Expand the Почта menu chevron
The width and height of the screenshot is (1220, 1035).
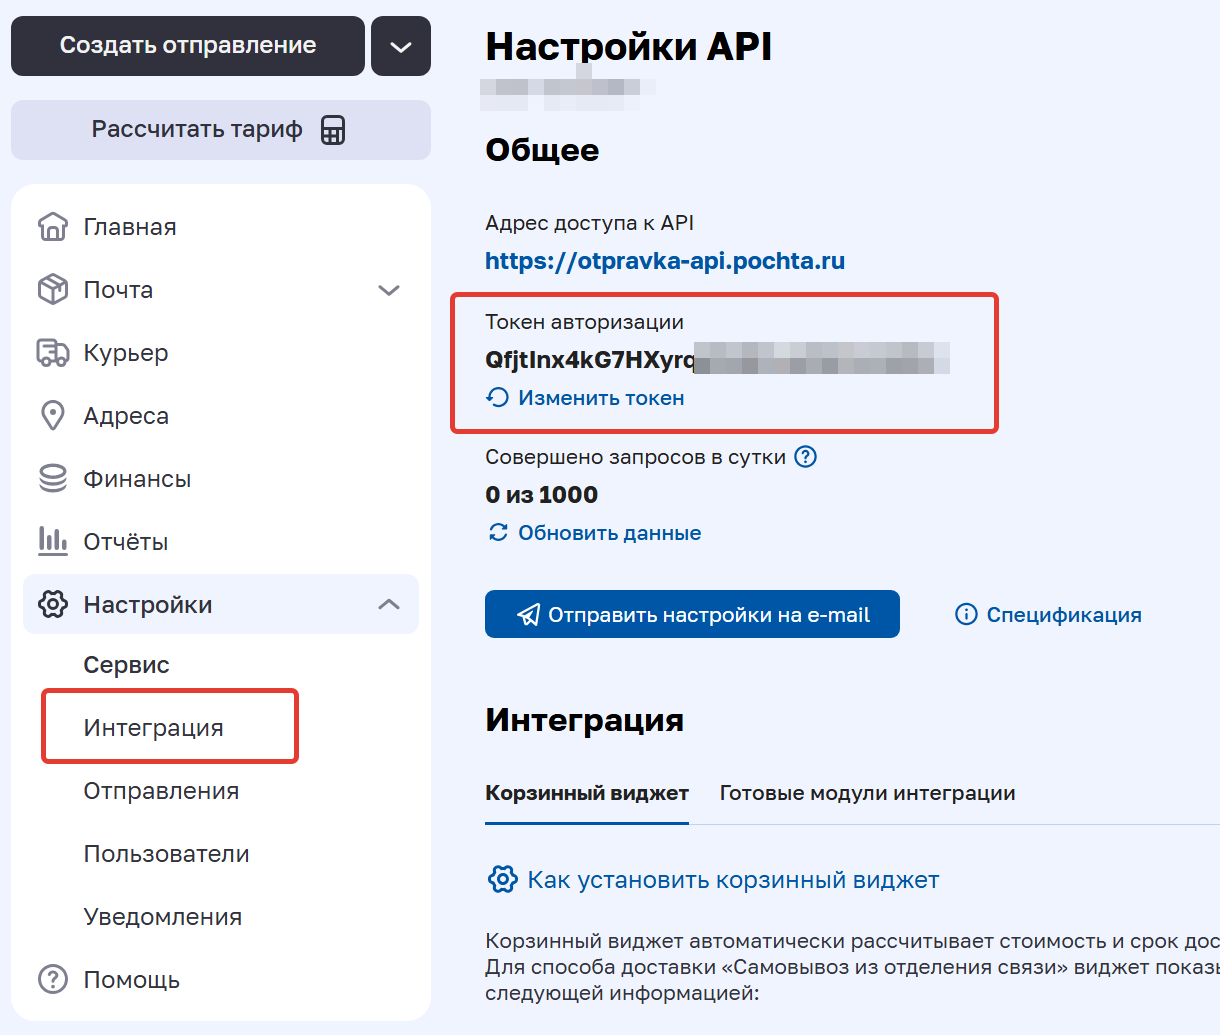coord(390,289)
